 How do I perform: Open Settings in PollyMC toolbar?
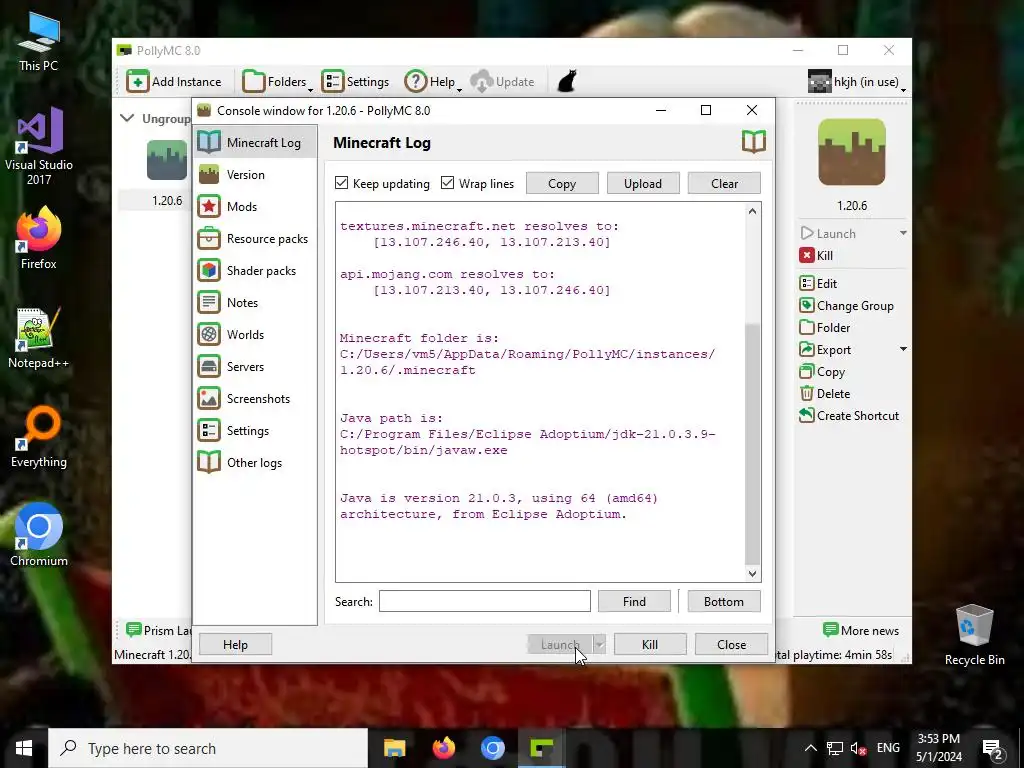[356, 82]
